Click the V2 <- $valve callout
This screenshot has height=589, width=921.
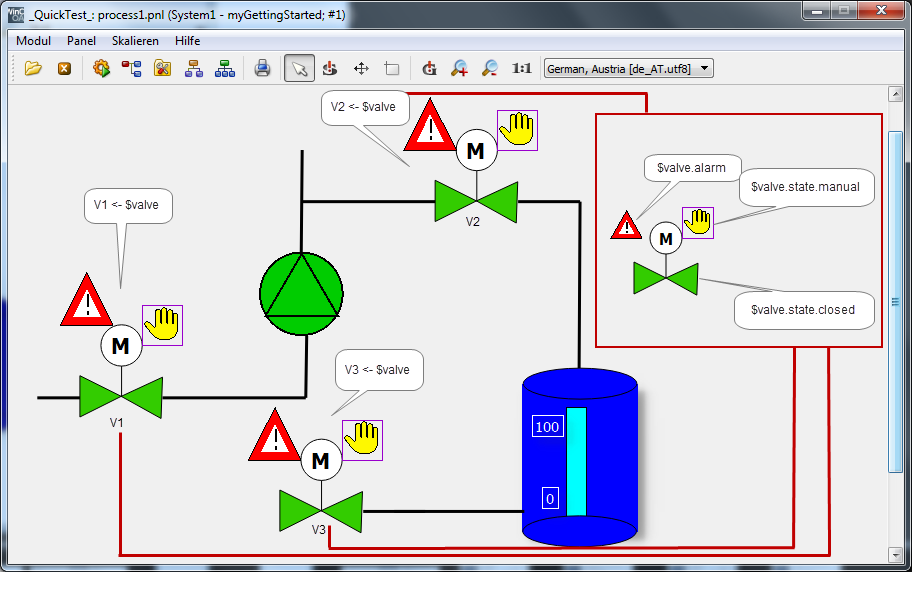click(x=364, y=107)
